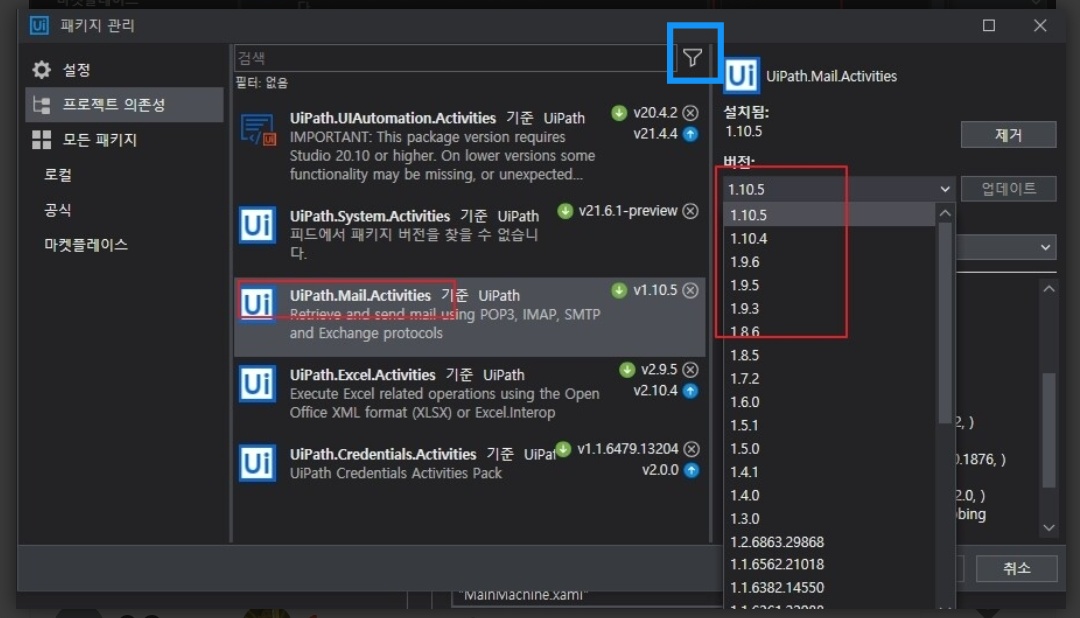Click UIAutomation installed green check icon

pyautogui.click(x=619, y=112)
